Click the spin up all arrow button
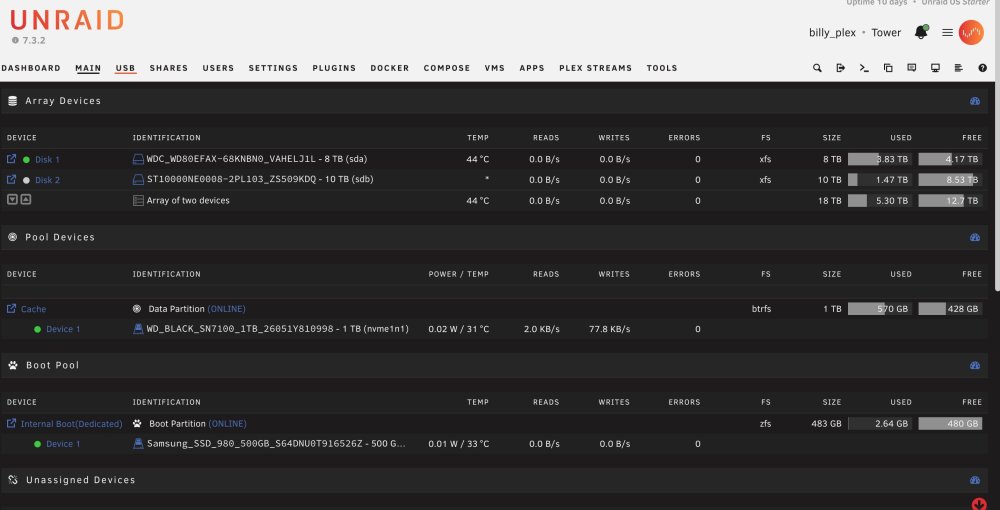 26,200
